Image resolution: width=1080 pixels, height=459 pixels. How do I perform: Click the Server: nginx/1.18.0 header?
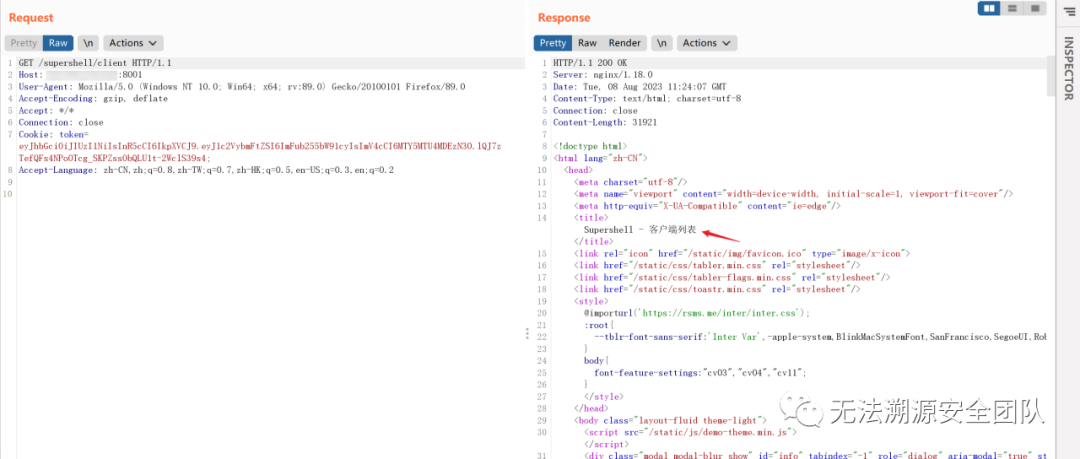click(x=603, y=74)
